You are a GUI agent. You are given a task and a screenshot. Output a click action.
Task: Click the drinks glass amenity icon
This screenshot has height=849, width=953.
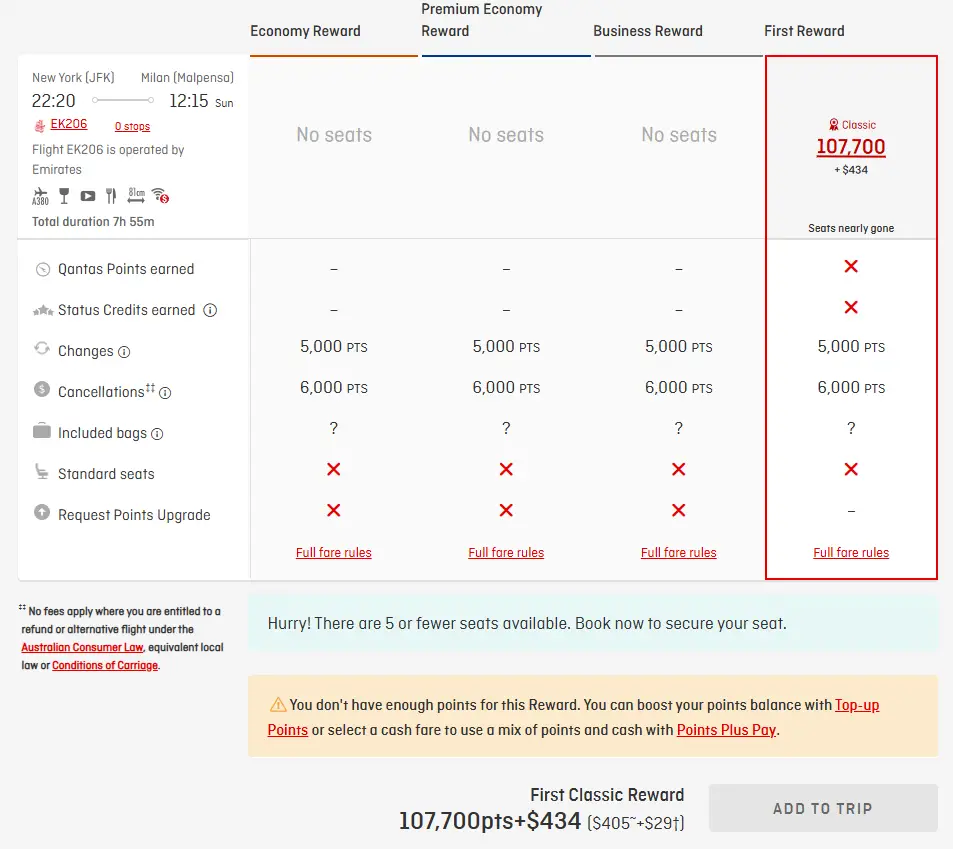[64, 196]
